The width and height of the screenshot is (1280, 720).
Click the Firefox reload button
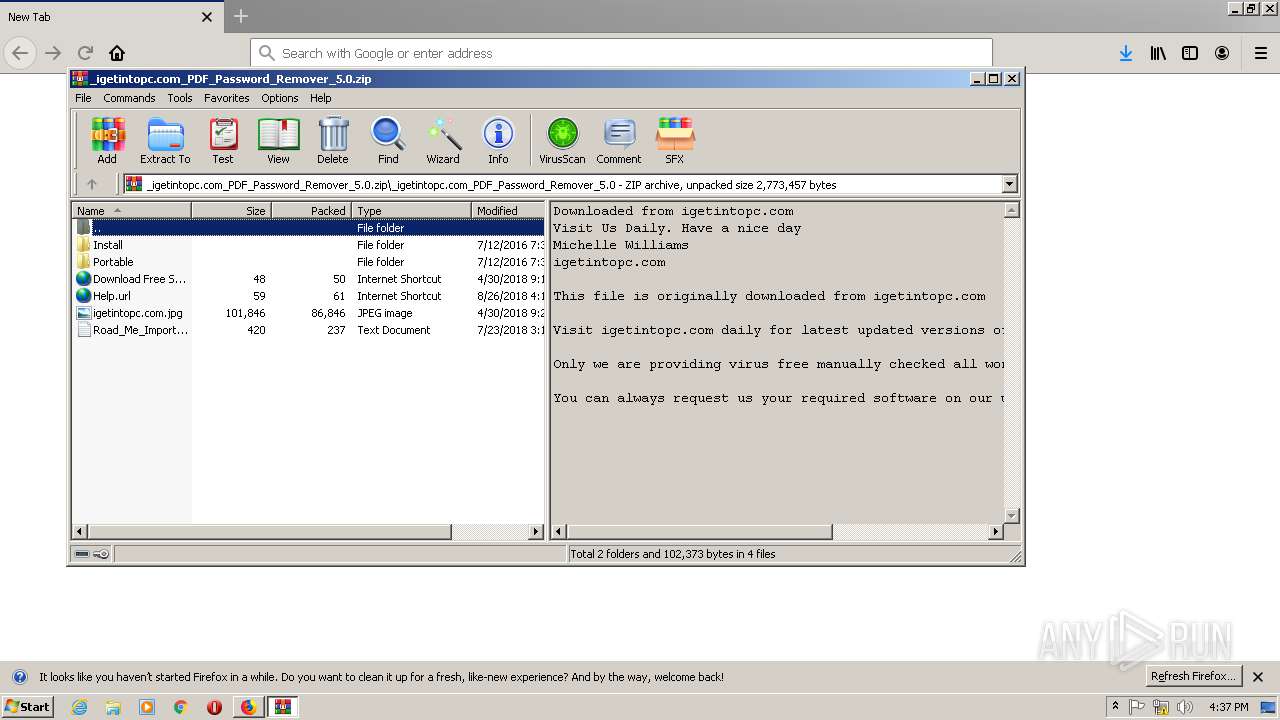[x=85, y=53]
